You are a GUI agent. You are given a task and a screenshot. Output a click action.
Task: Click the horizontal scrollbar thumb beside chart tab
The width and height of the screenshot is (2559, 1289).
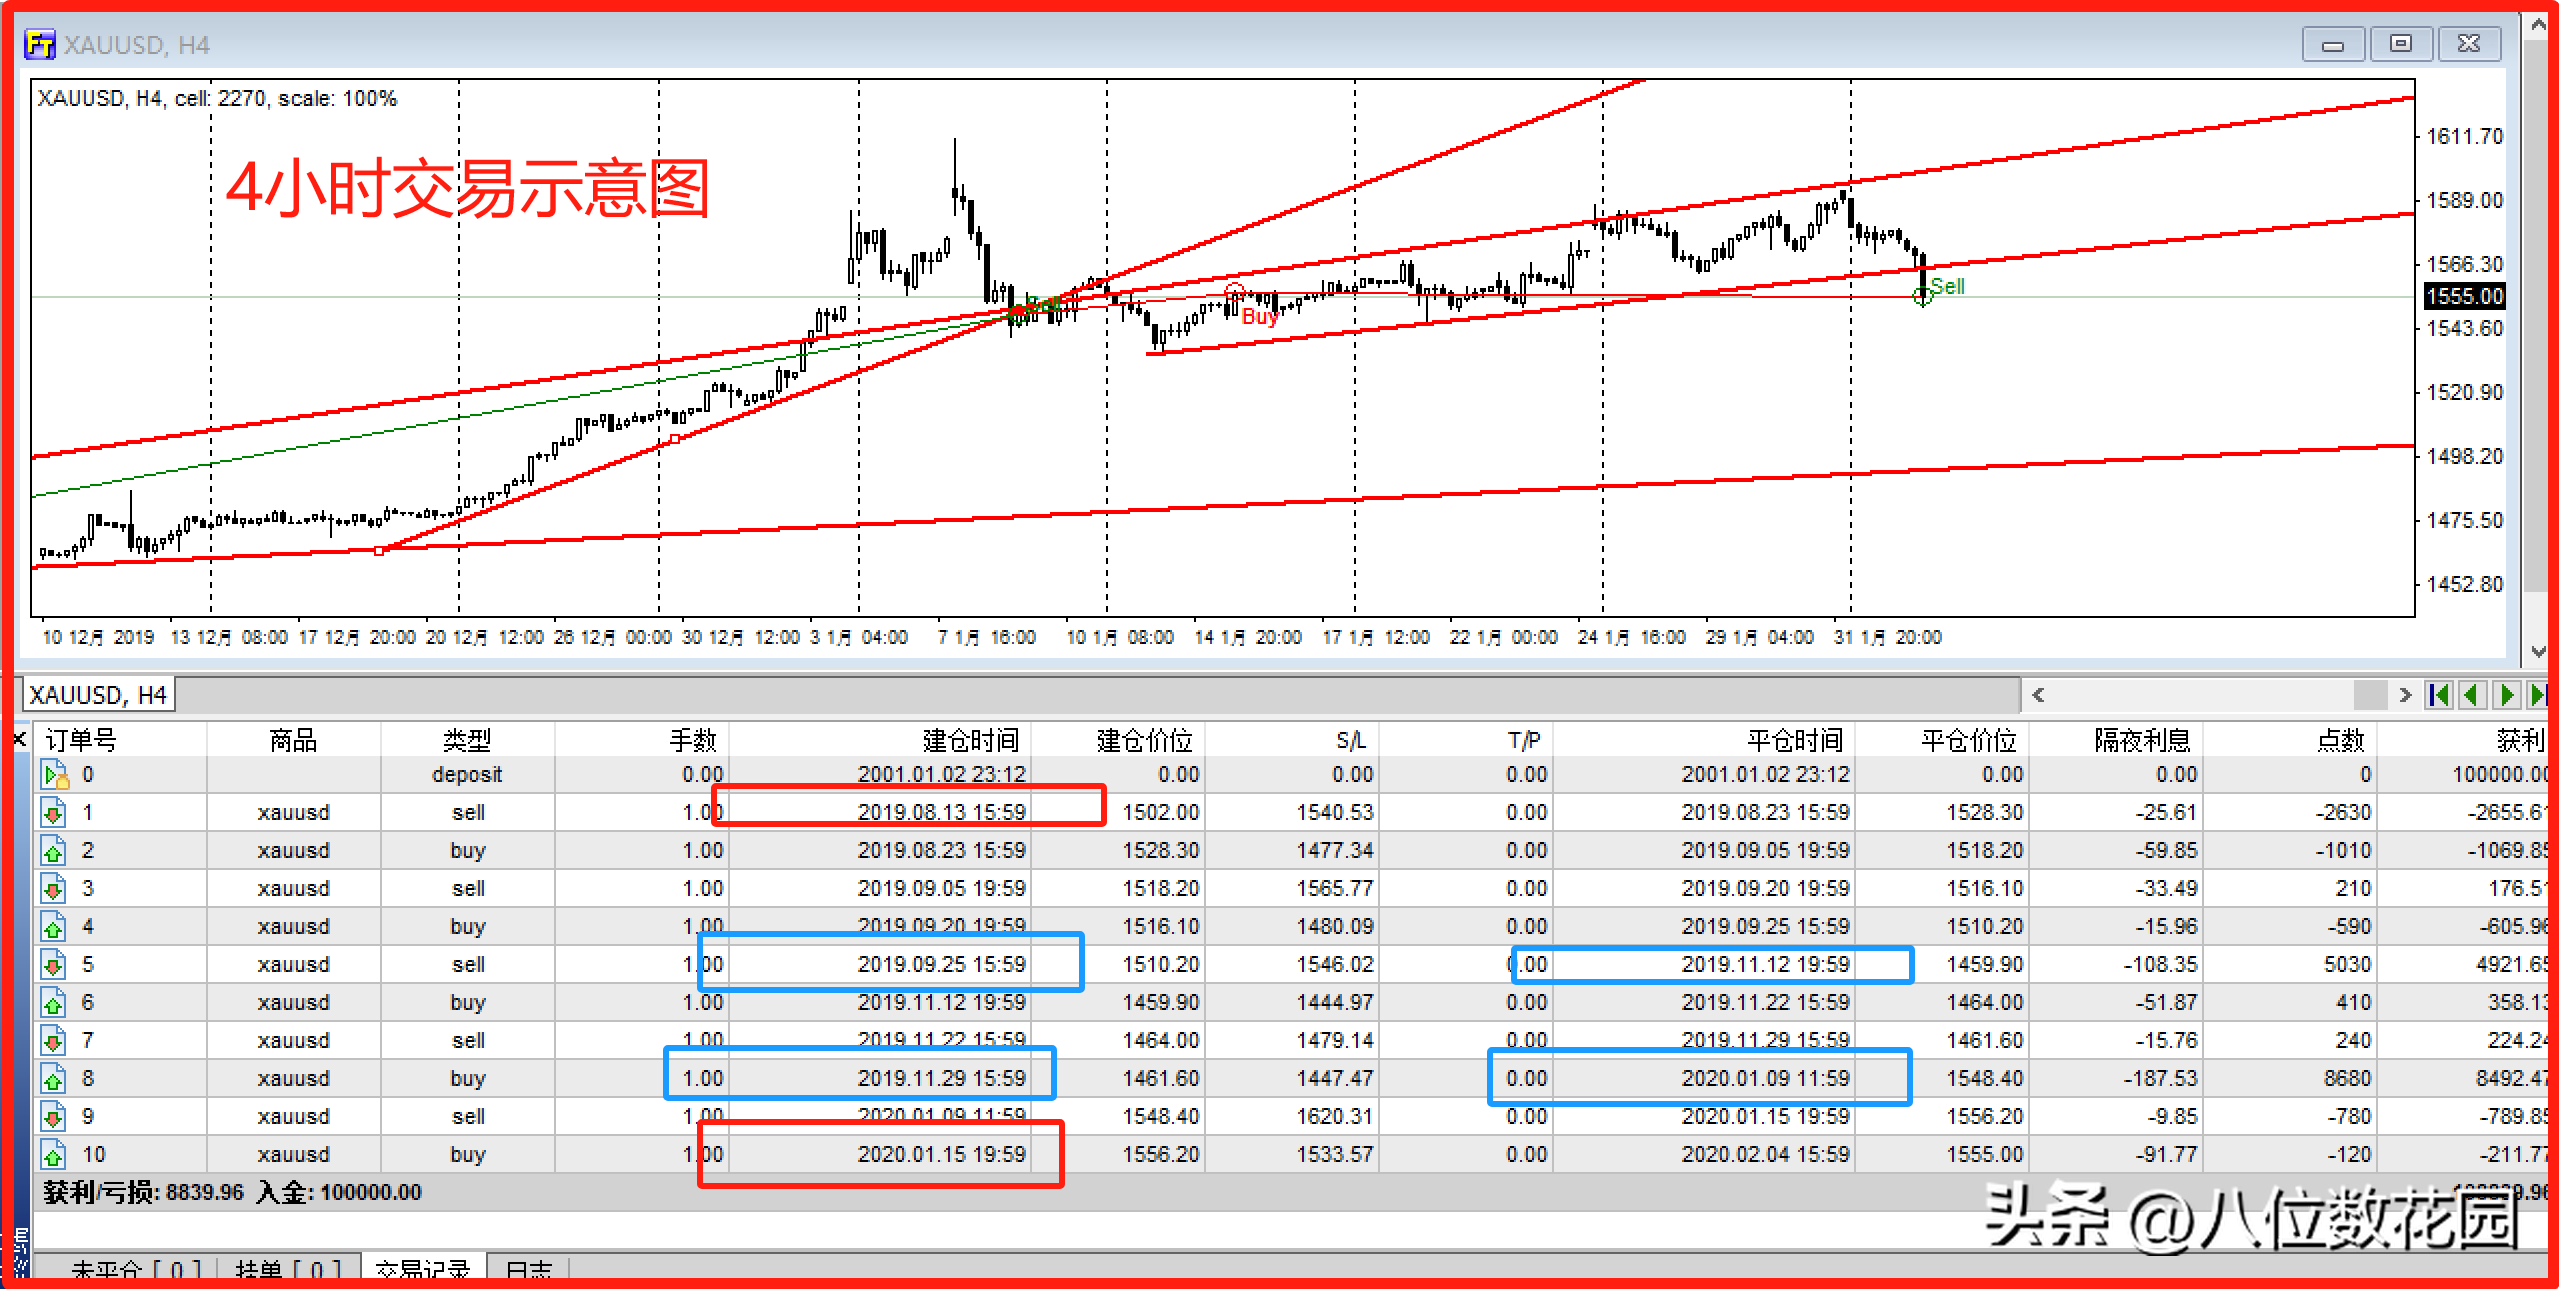(x=2370, y=695)
